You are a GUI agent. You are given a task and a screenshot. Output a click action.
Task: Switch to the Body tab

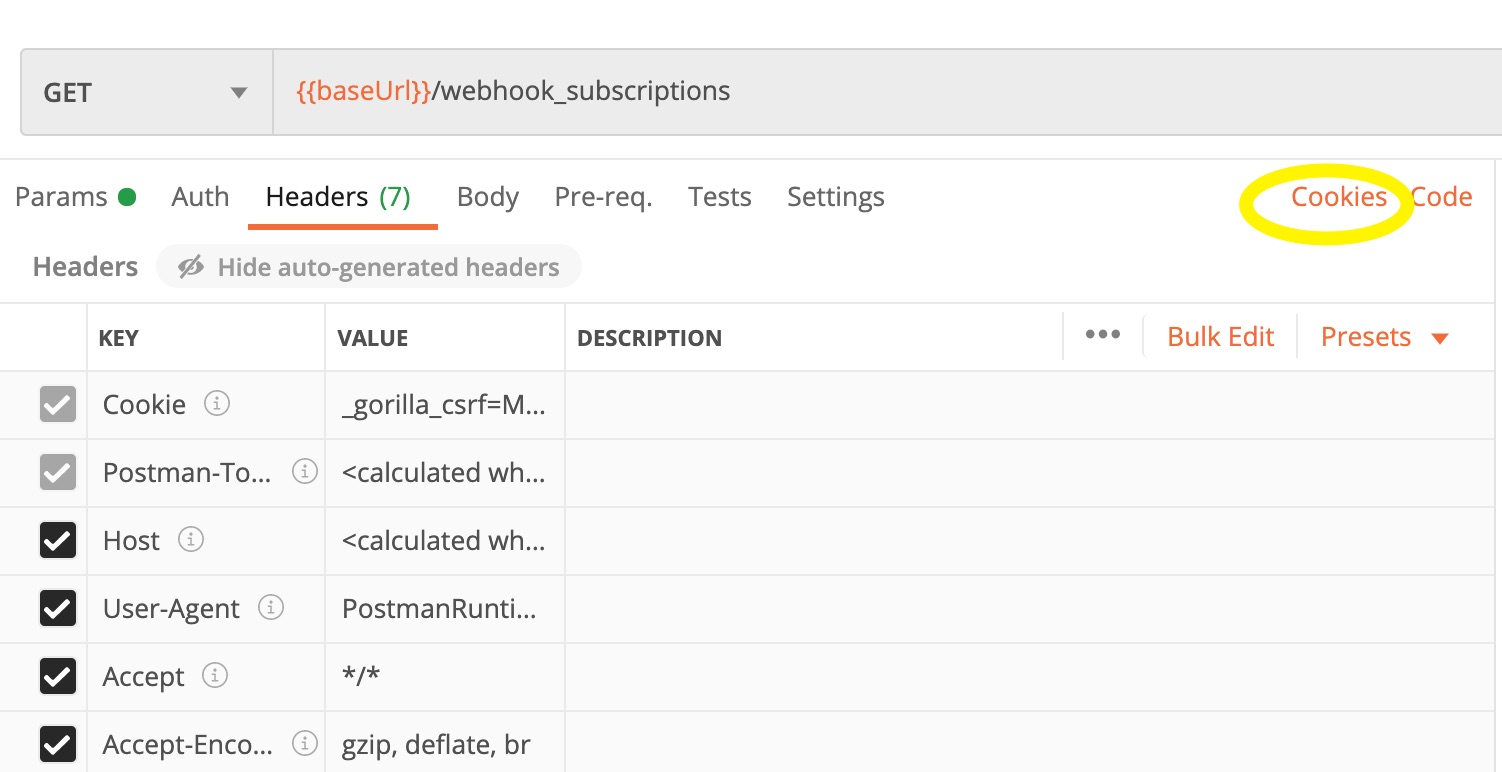pyautogui.click(x=487, y=196)
